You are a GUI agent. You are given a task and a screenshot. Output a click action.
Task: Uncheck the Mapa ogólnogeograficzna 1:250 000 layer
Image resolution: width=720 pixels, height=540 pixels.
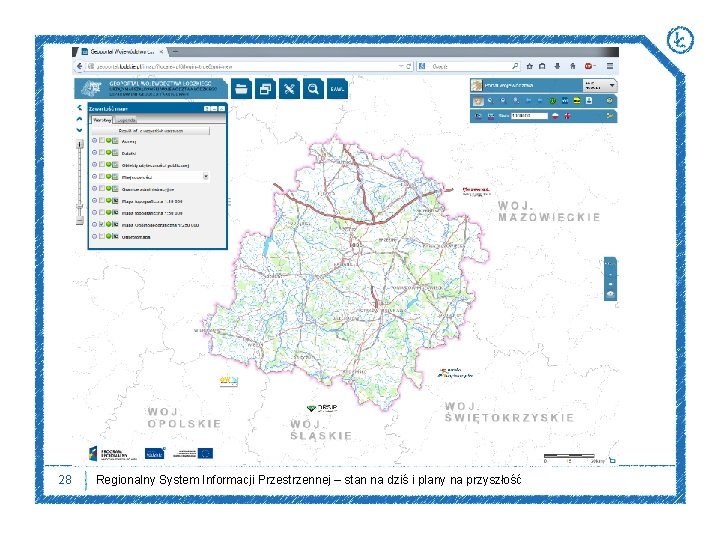[101, 225]
